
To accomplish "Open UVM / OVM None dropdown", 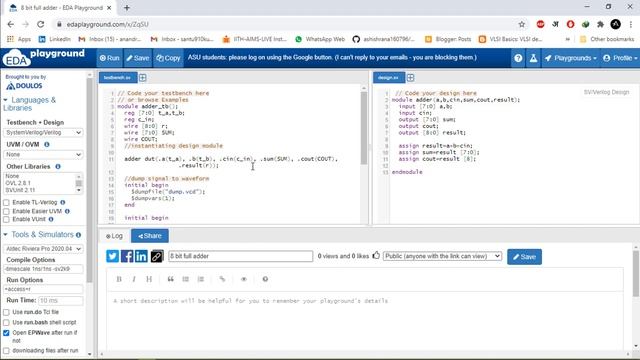I will click(x=43, y=155).
